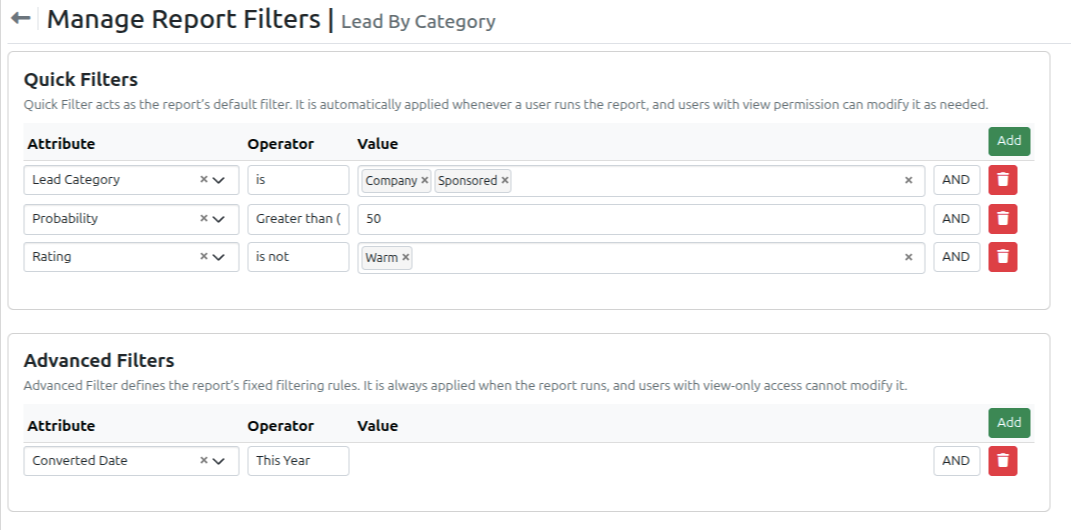Remove the Company tag from value
The width and height of the screenshot is (1071, 530).
(x=424, y=180)
